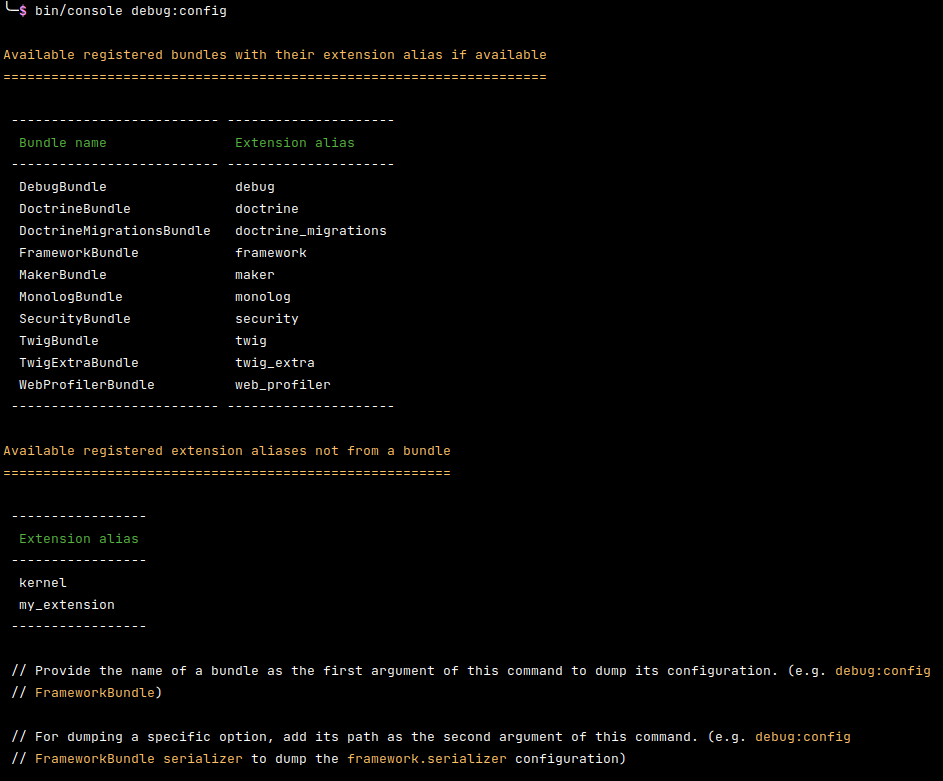Screen dimensions: 943x781
Task: Select the second table's 'Extension alias' header above kernel
Action: (x=79, y=539)
